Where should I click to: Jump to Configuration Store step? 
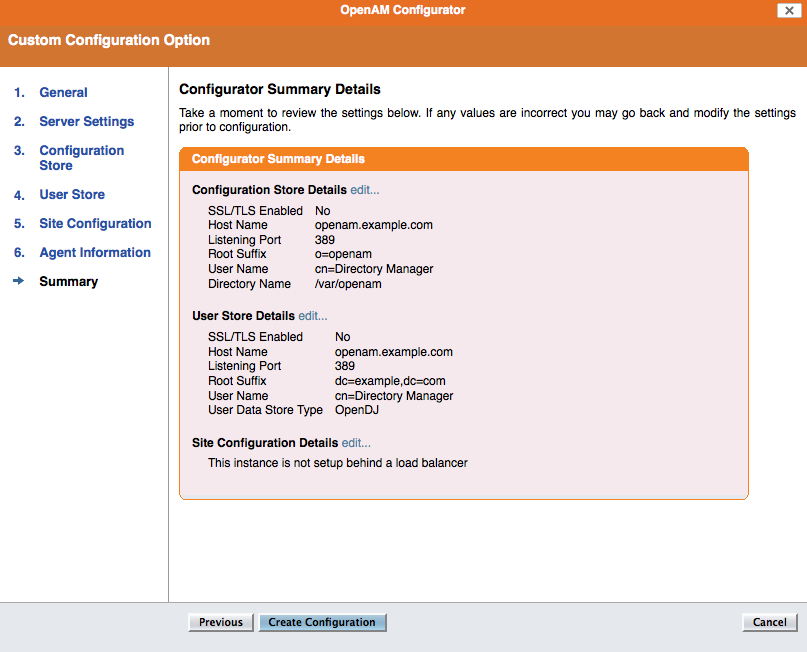coord(82,158)
